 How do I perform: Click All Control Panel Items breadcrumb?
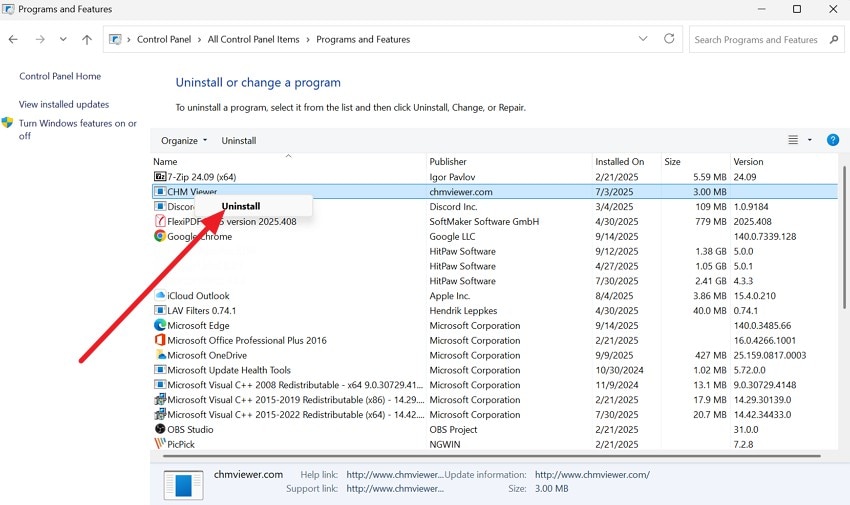(x=253, y=40)
